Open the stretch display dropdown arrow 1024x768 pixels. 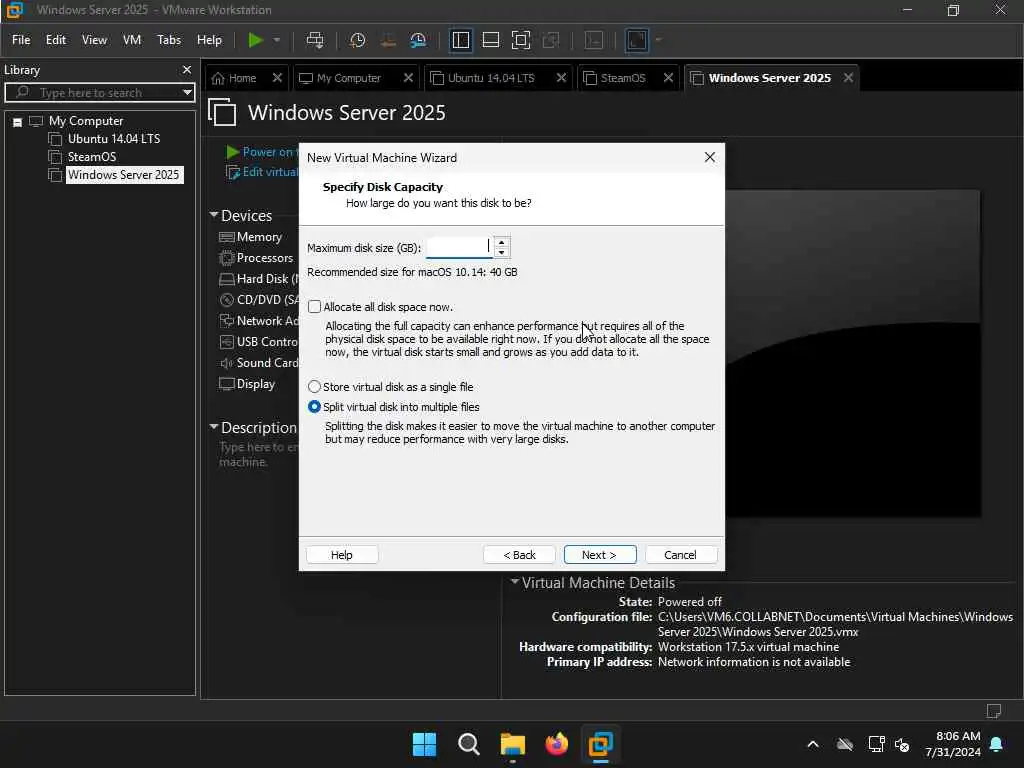pos(658,40)
